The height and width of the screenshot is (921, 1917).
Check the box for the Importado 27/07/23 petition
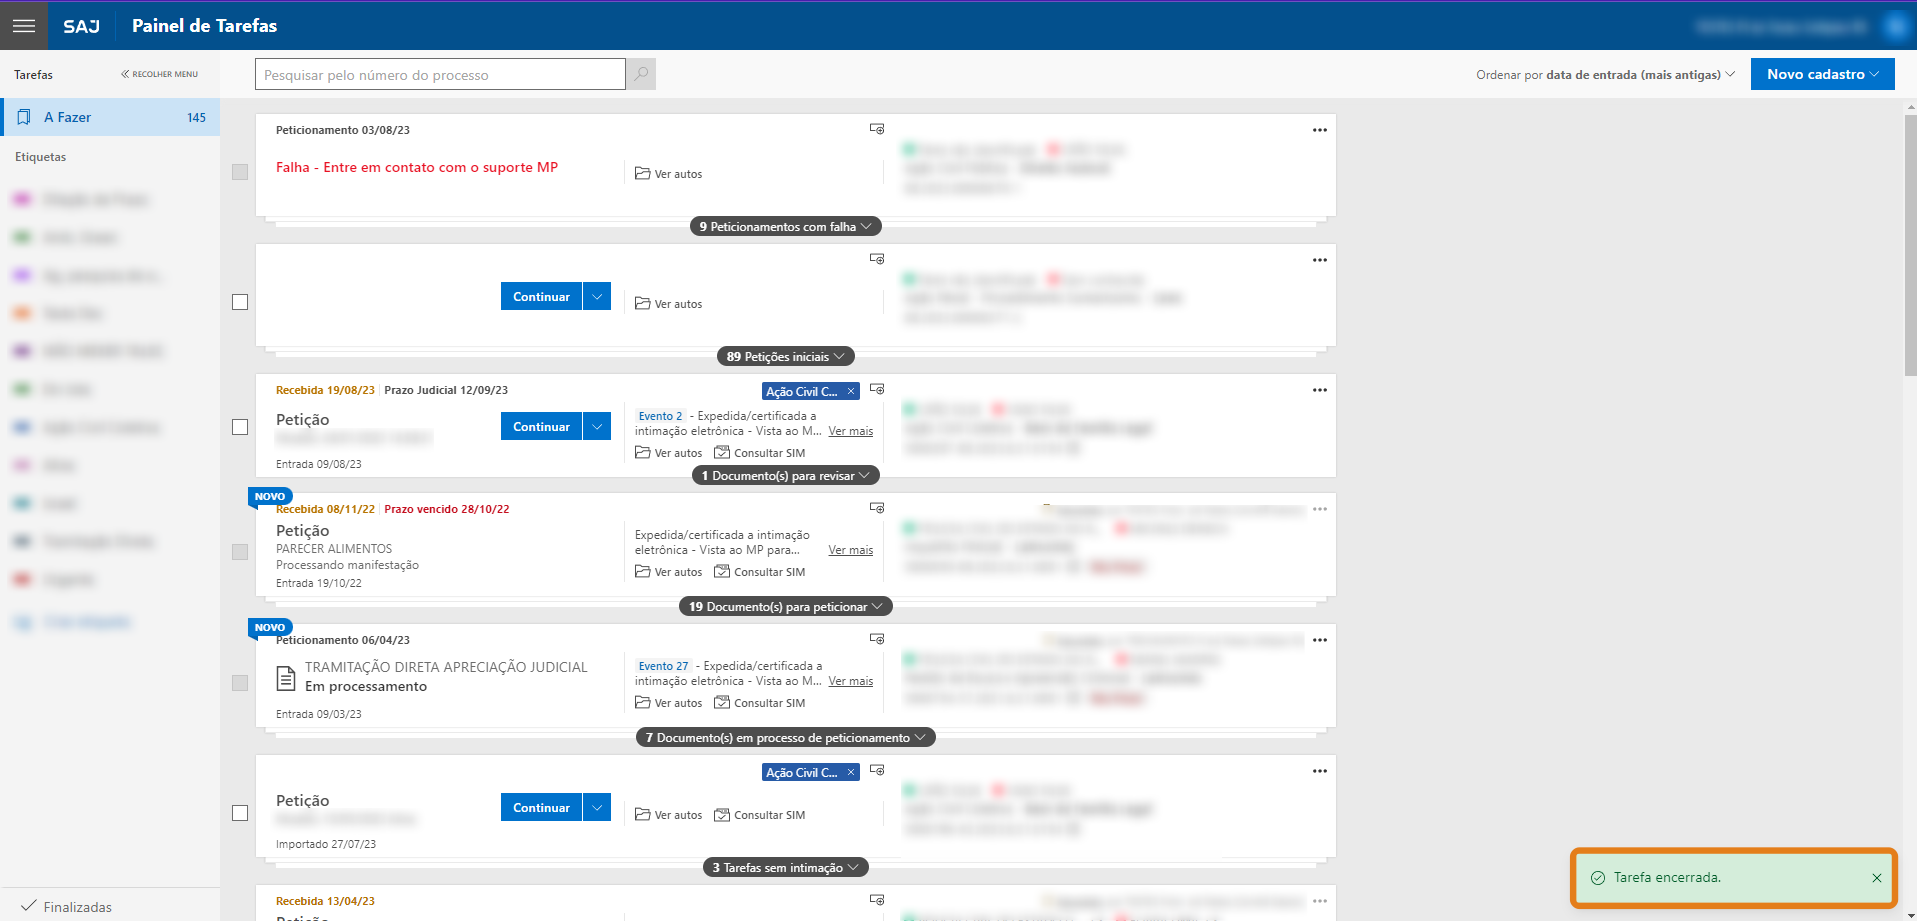click(x=240, y=813)
